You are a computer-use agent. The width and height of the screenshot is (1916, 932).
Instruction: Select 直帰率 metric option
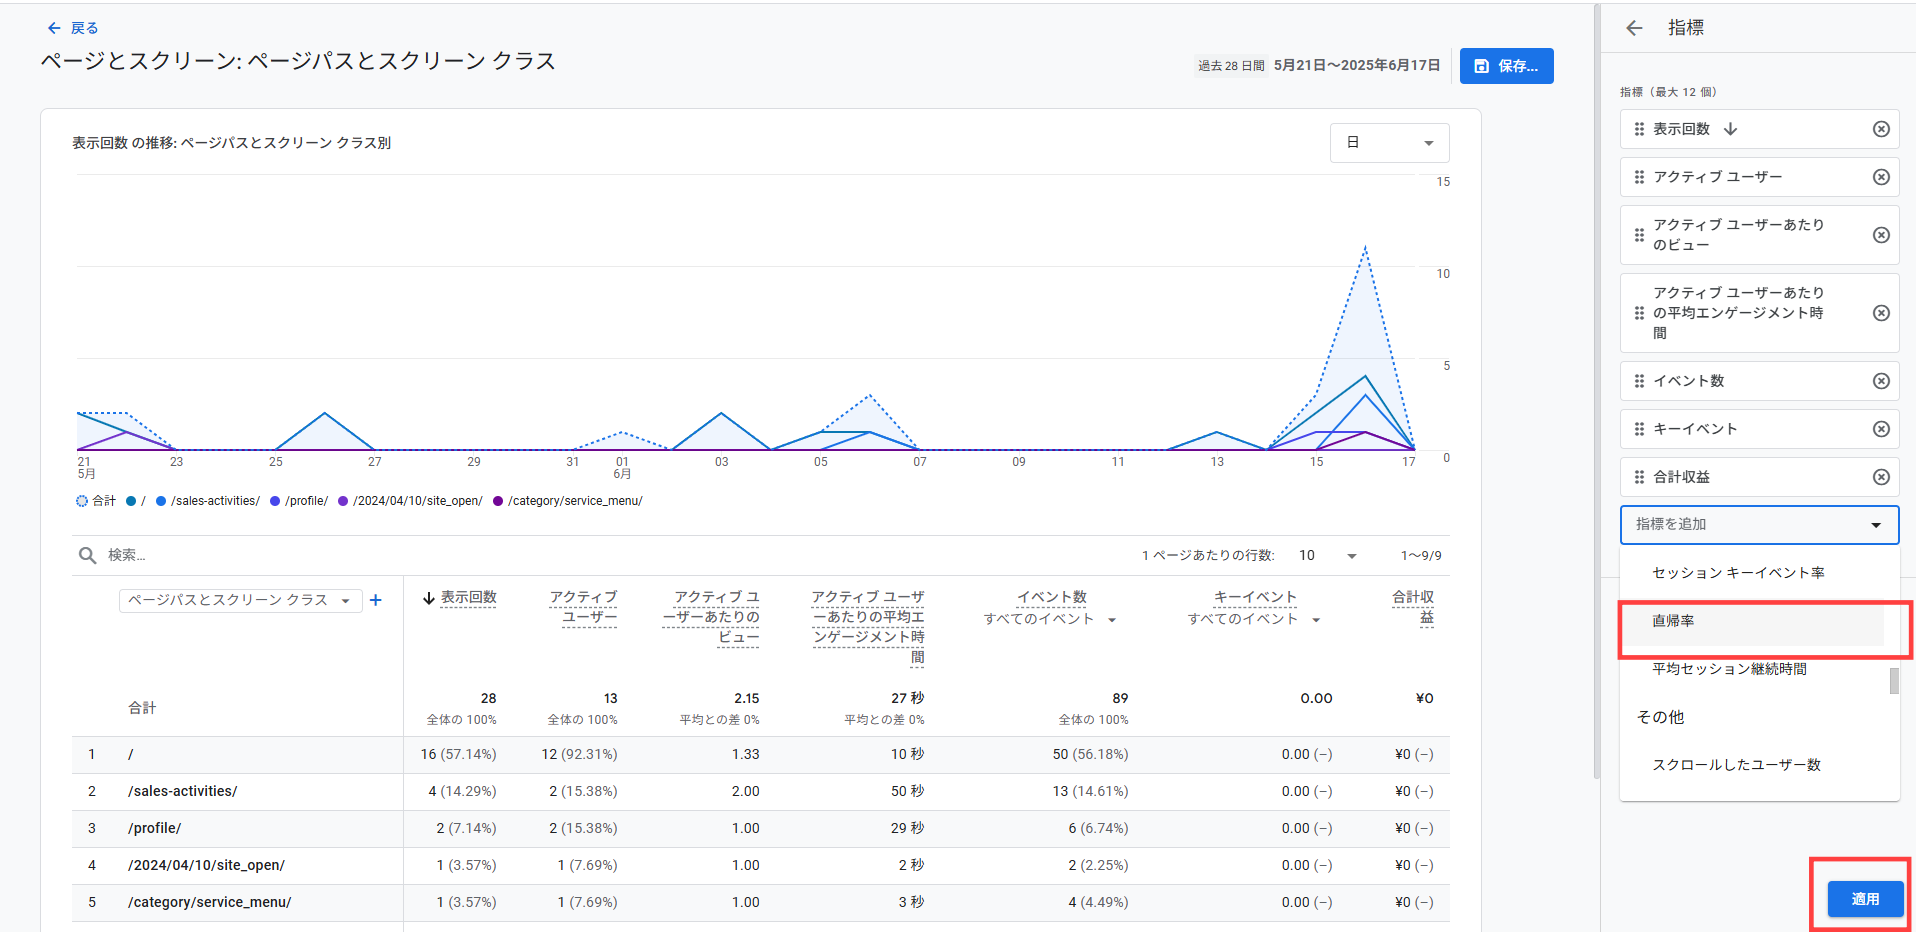(1752, 621)
